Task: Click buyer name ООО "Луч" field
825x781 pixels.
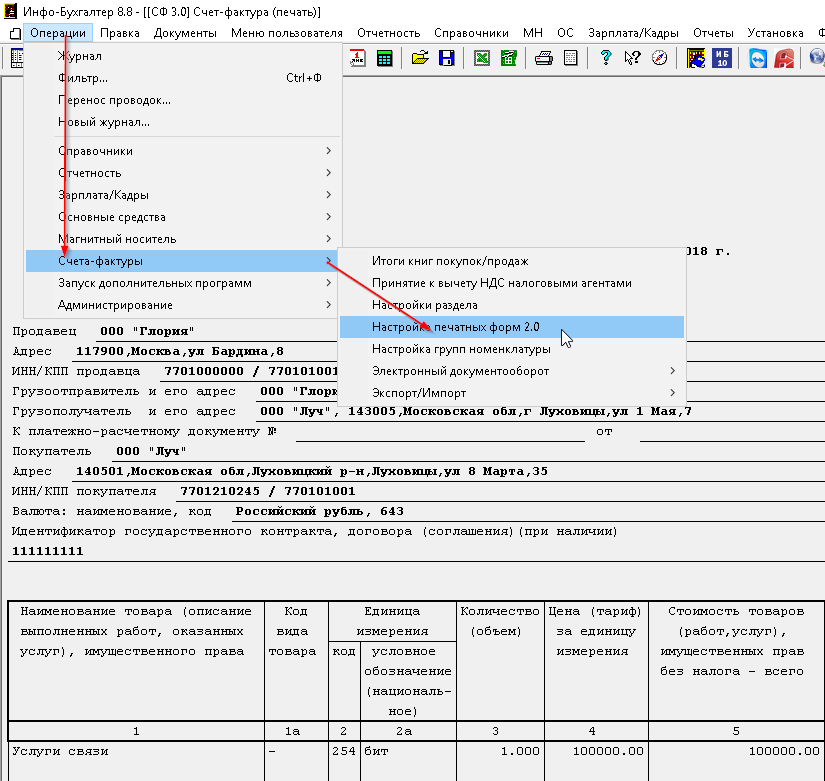Action: (x=152, y=452)
